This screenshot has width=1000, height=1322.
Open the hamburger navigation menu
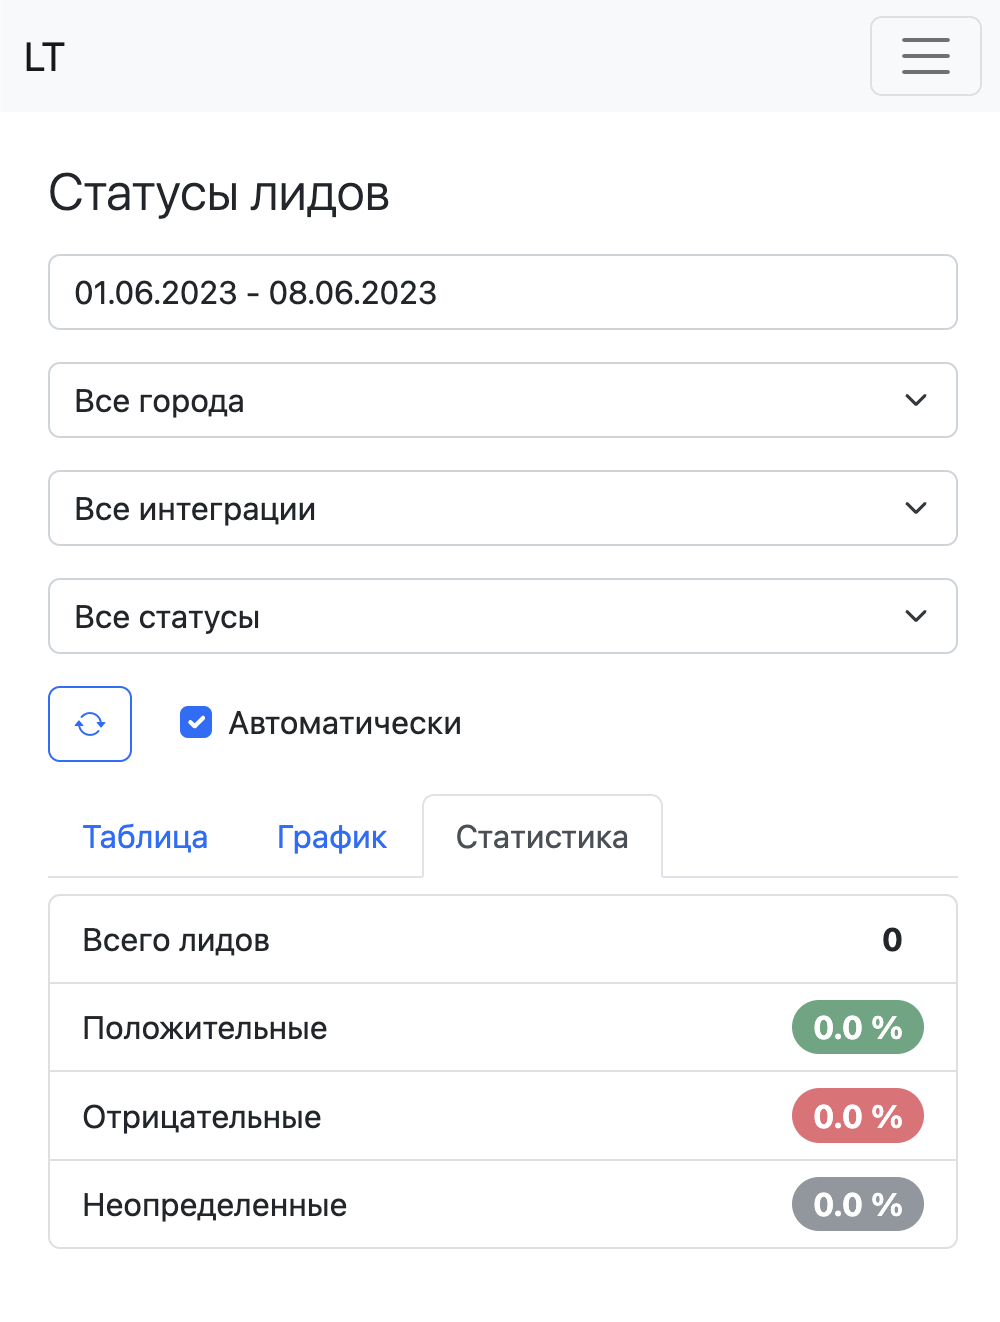pos(925,56)
